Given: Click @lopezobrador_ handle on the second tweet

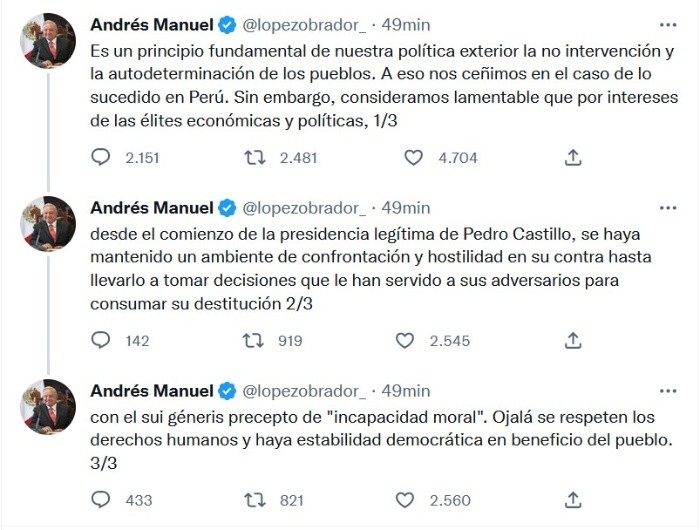Looking at the screenshot, I should (305, 207).
